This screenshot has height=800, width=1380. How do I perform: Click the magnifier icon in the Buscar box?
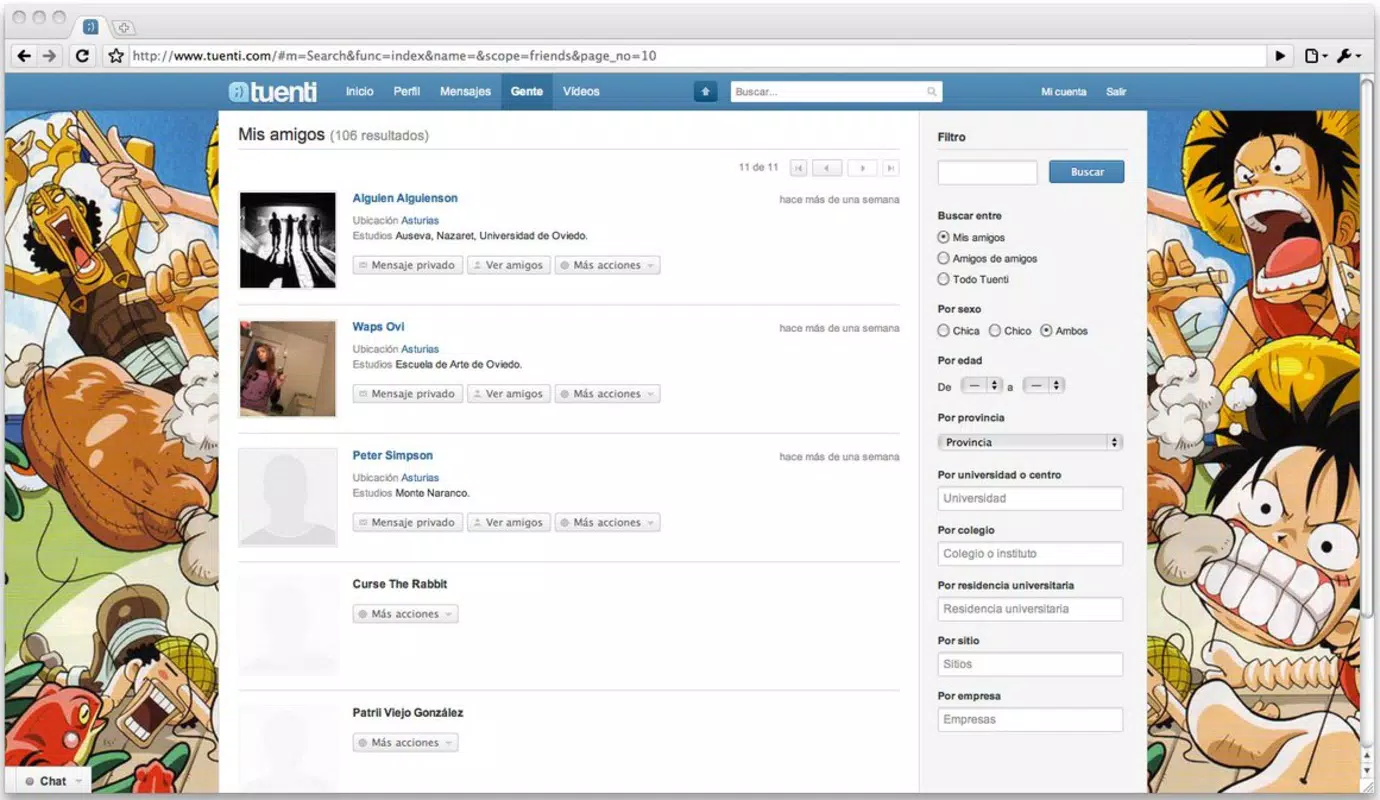pyautogui.click(x=932, y=92)
